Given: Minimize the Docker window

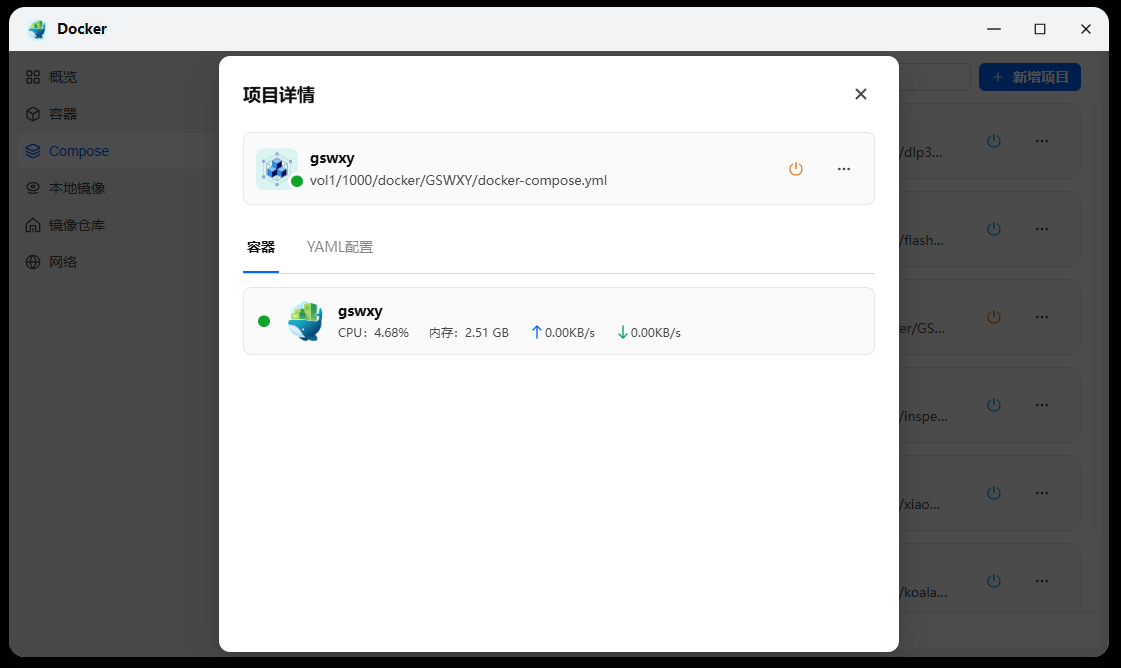Looking at the screenshot, I should pos(994,29).
